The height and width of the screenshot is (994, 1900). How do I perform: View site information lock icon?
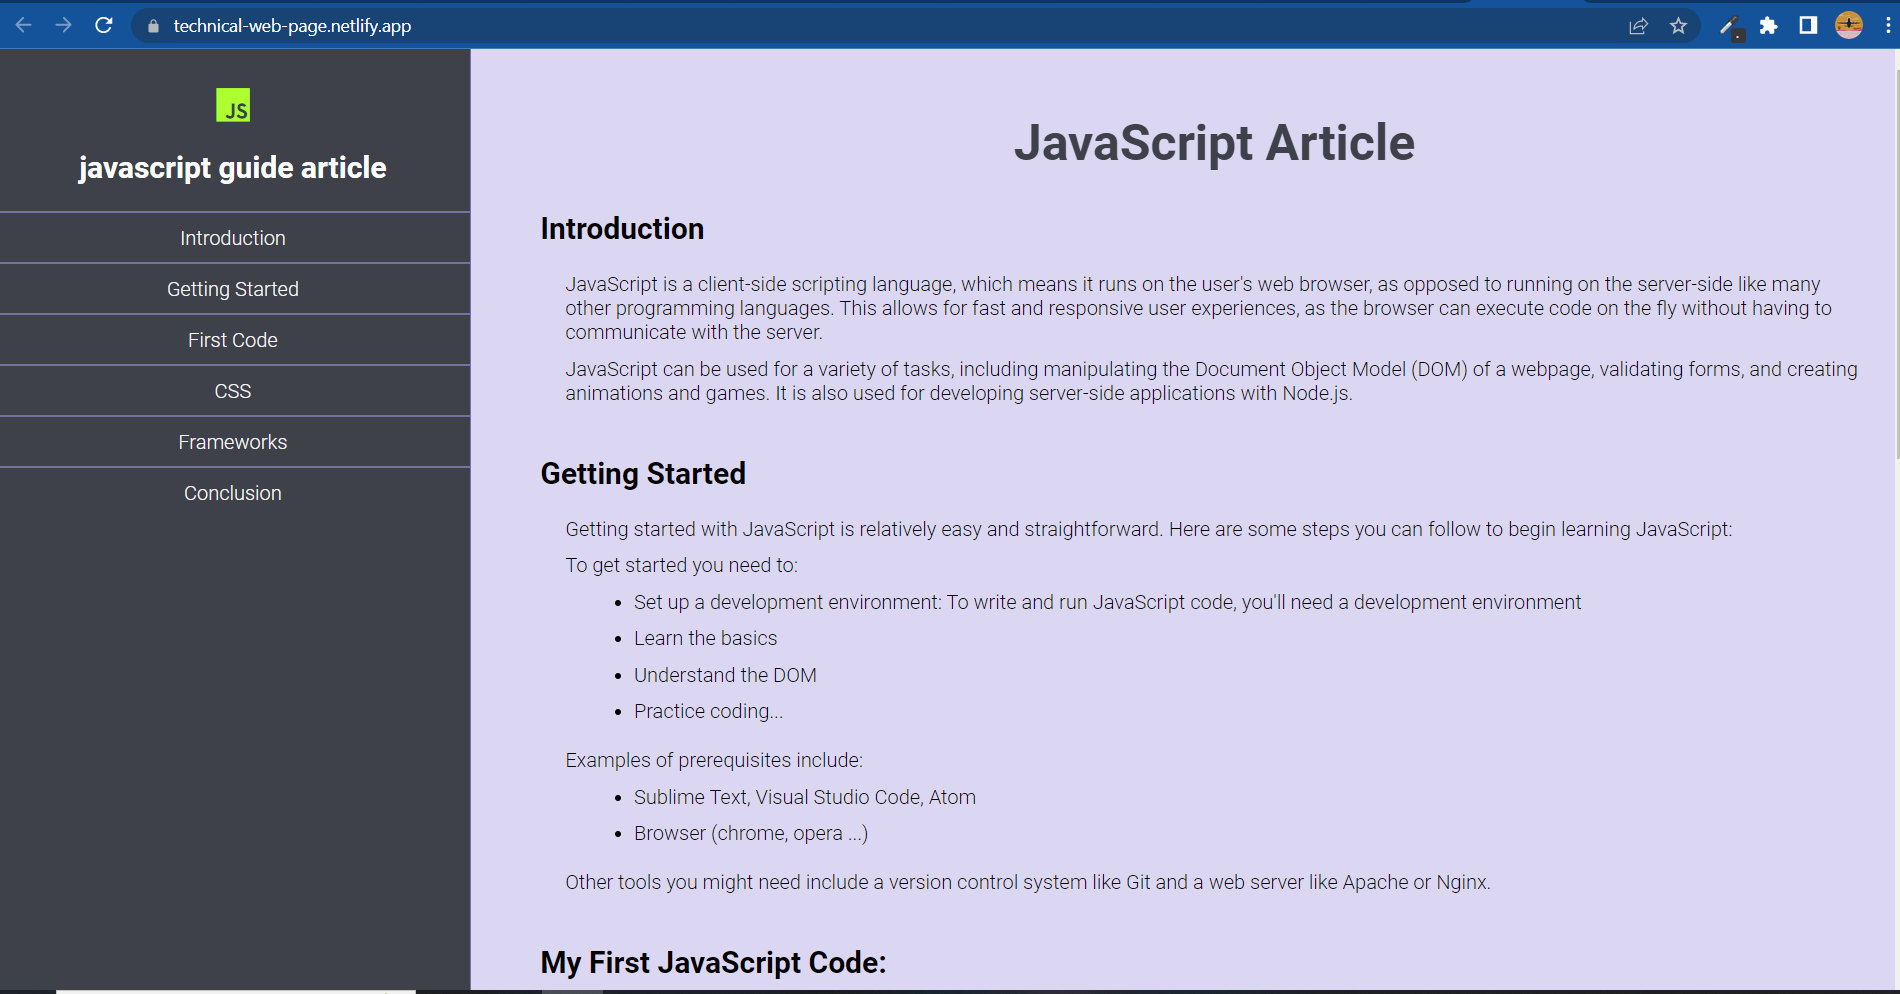[x=153, y=26]
